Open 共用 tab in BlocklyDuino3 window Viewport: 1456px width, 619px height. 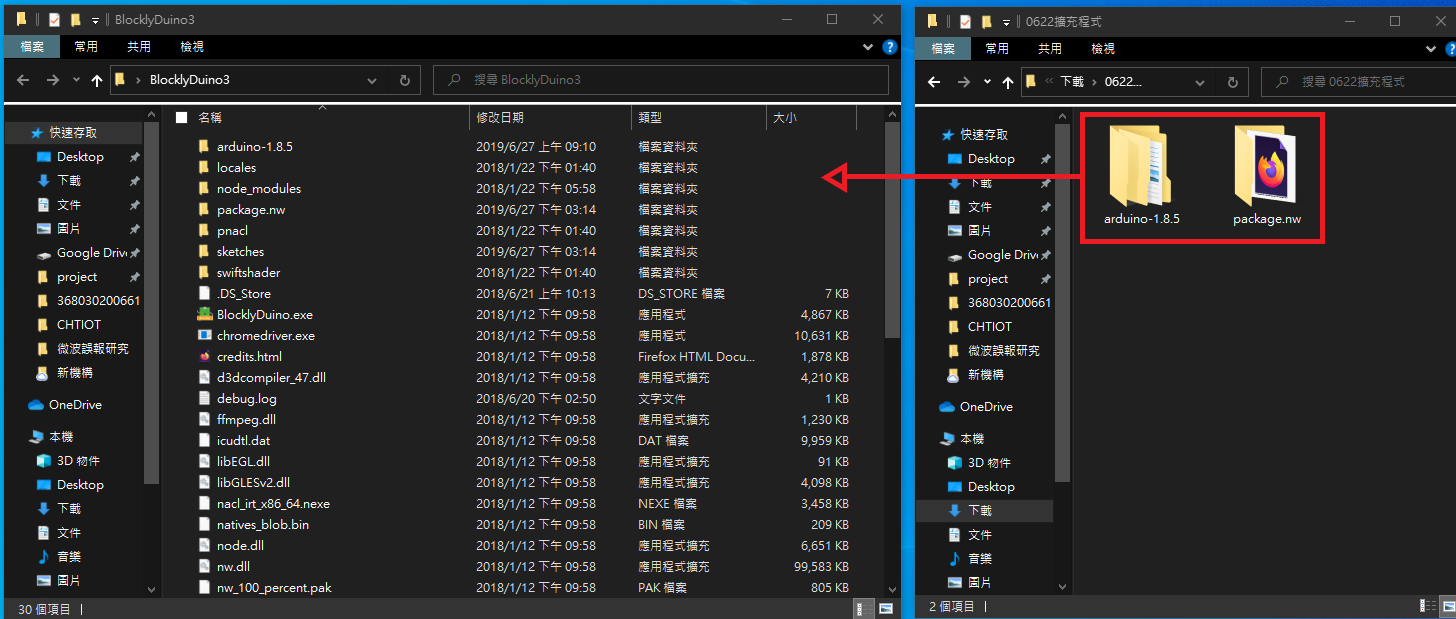click(139, 47)
